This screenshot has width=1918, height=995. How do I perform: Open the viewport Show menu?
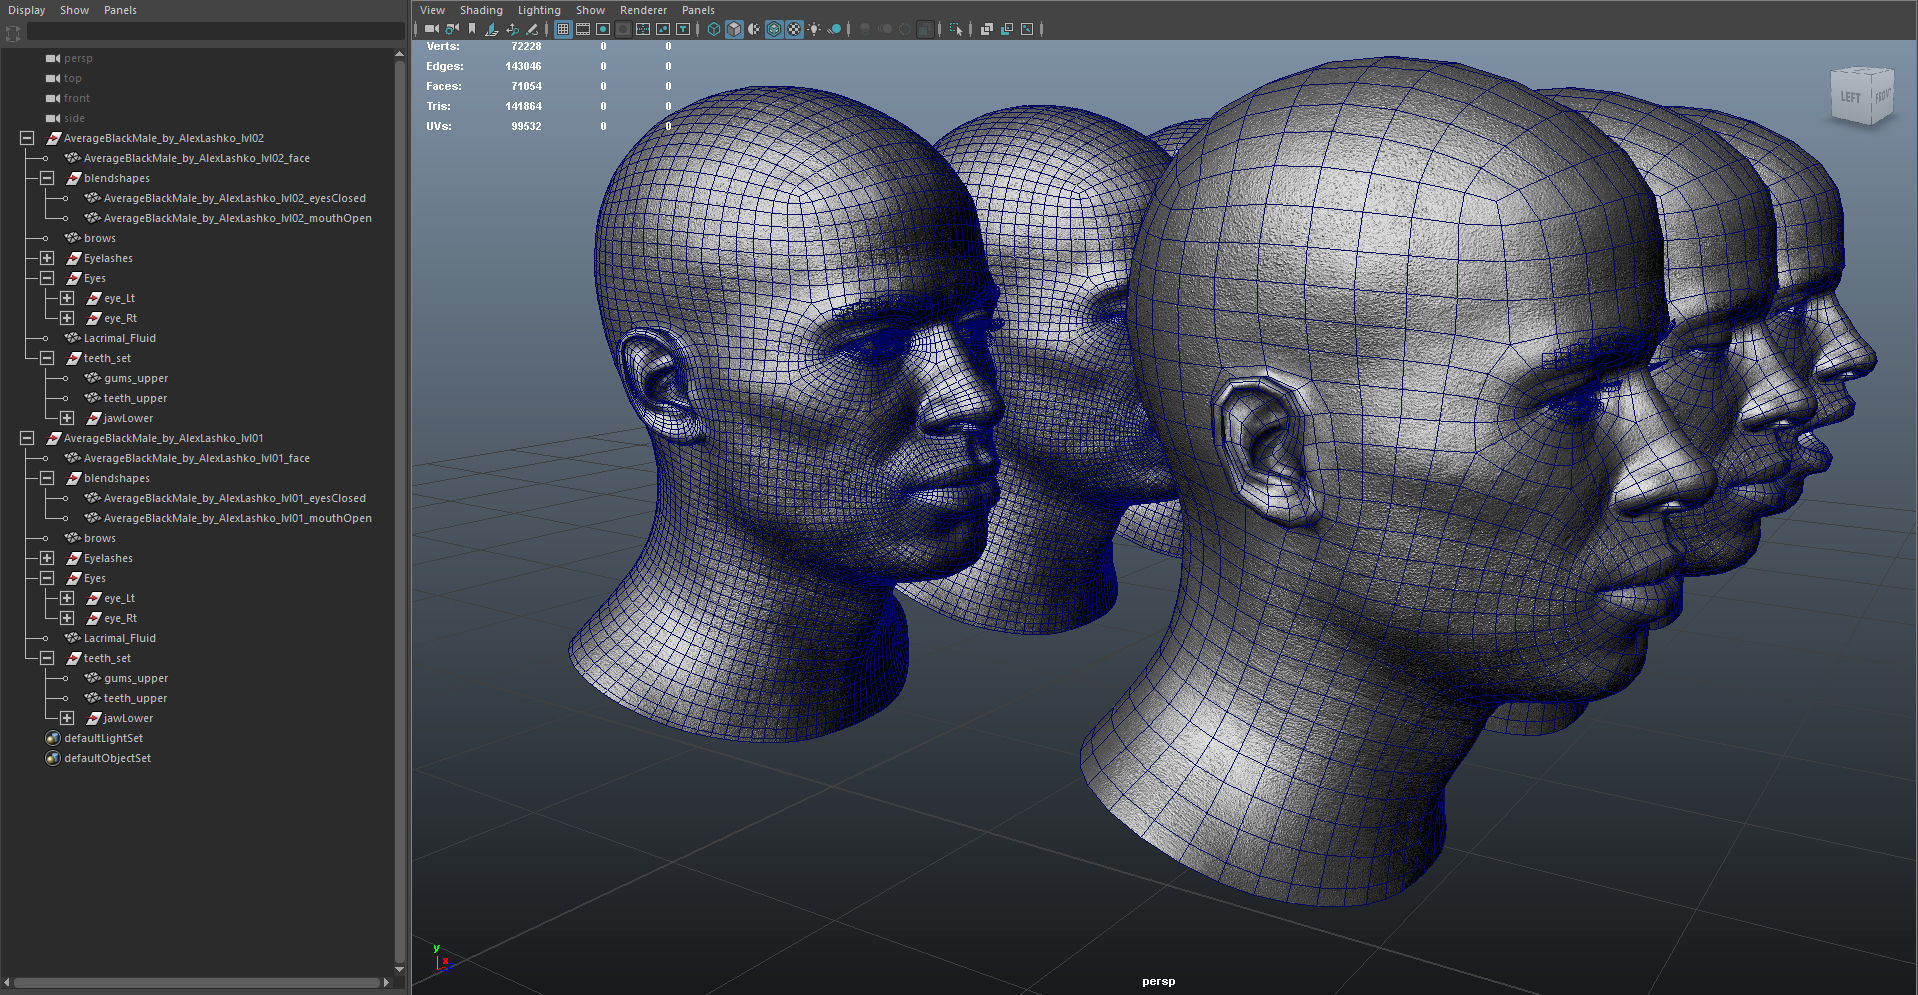[590, 10]
